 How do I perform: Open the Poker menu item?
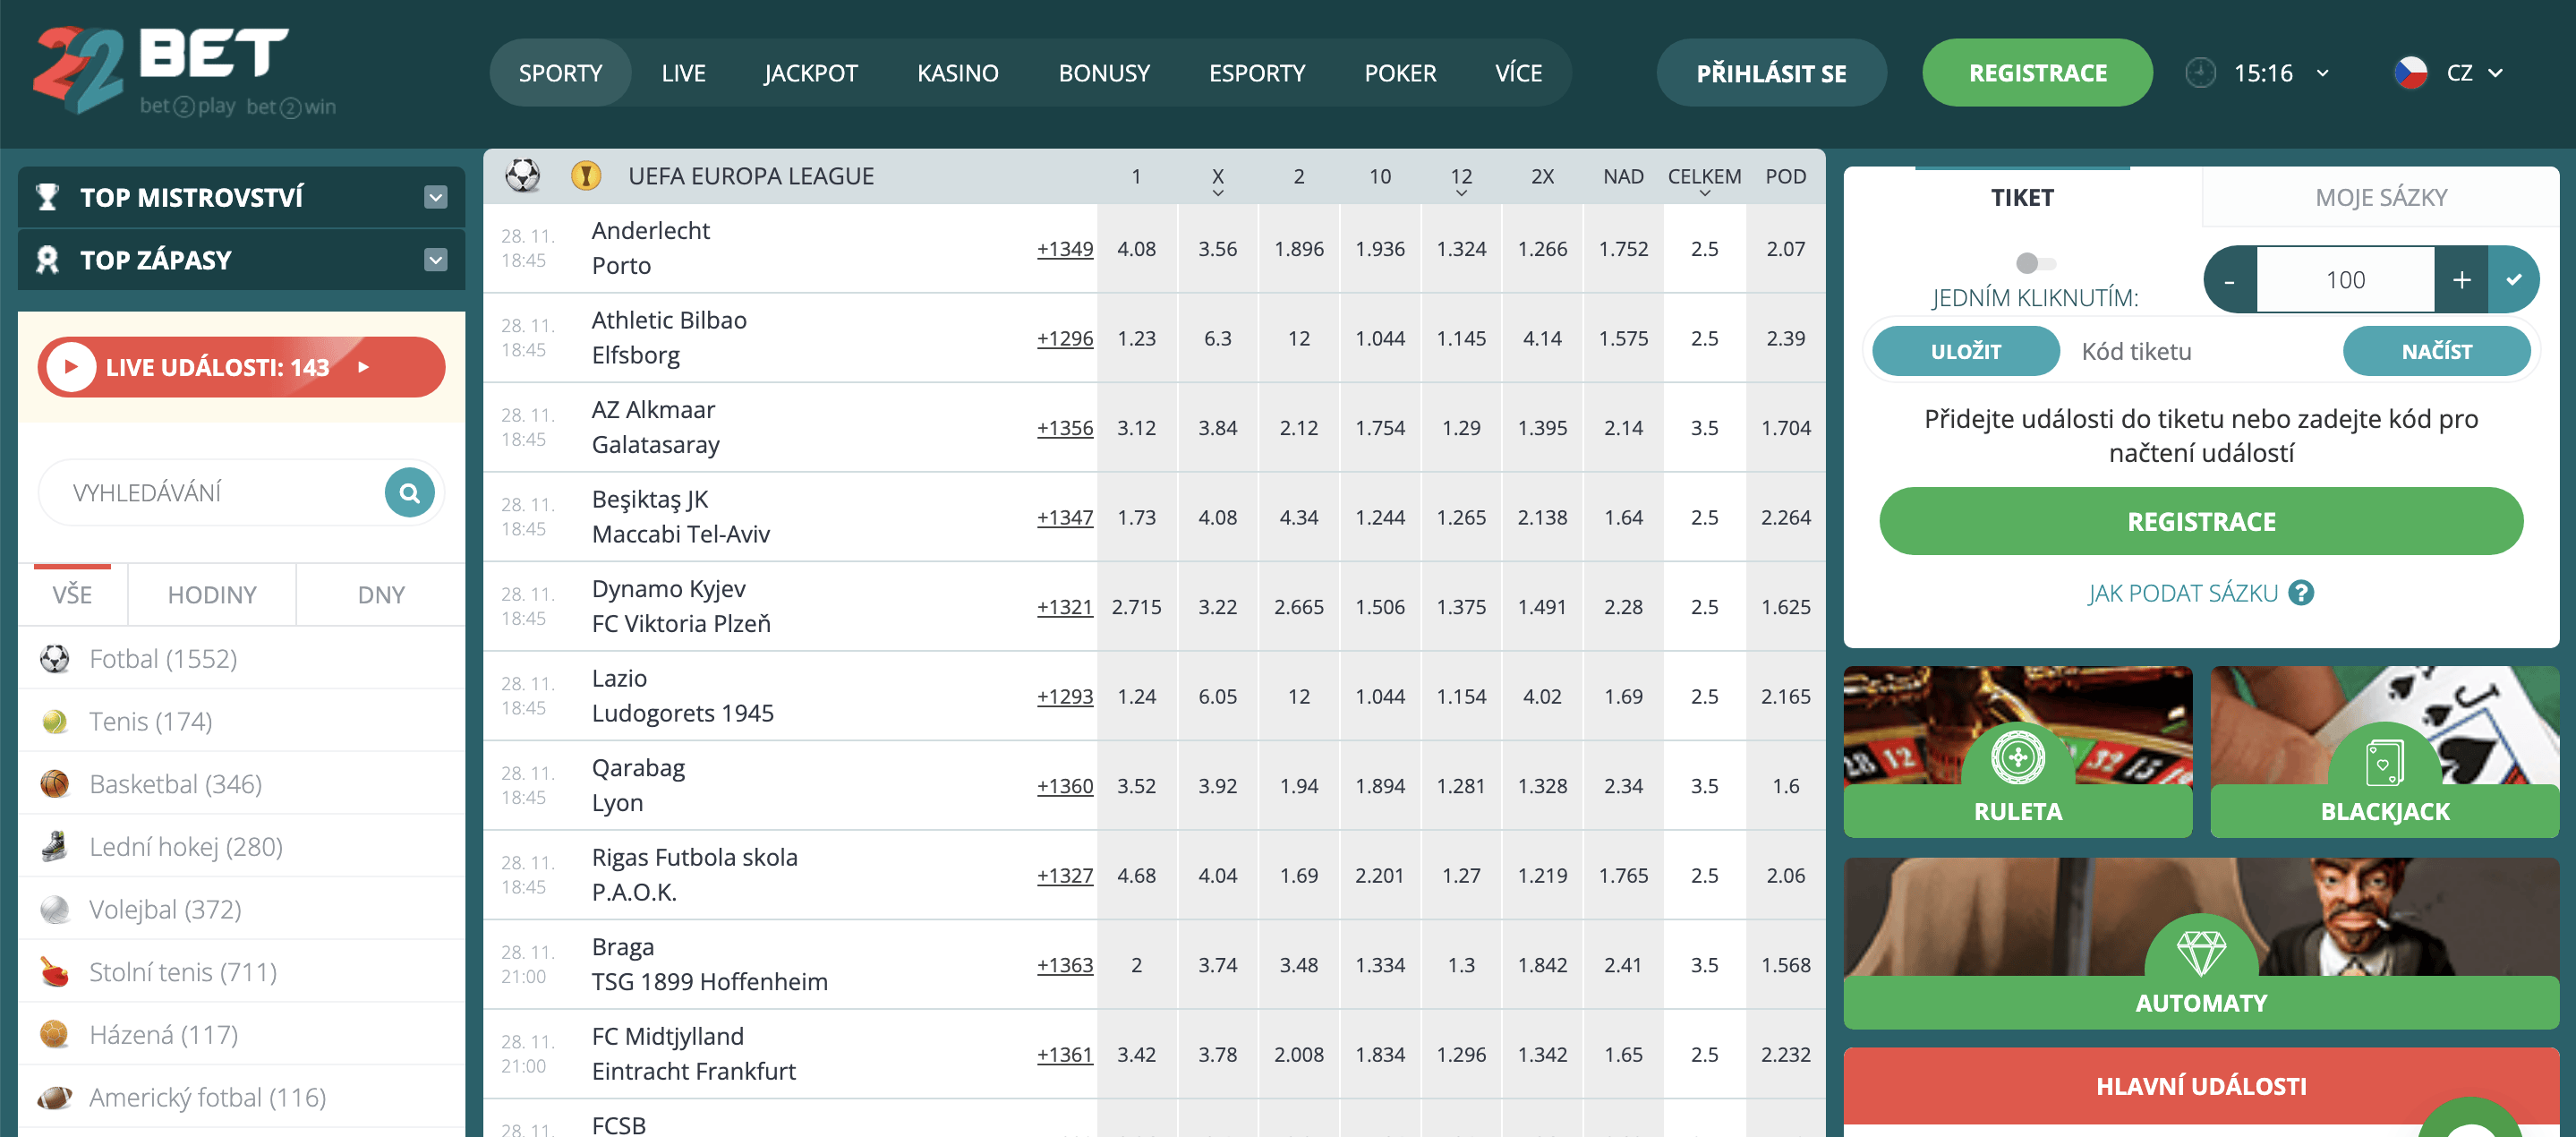click(x=1400, y=73)
